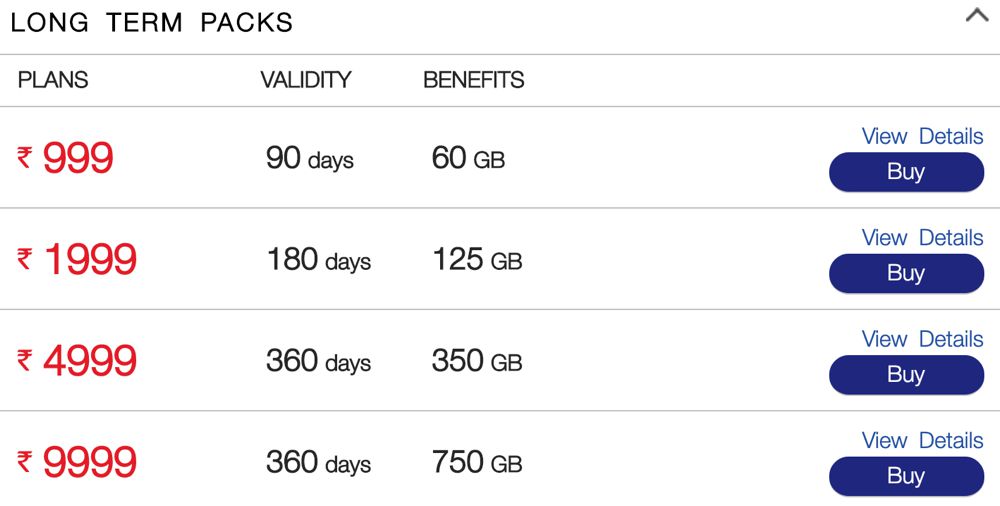The image size is (1000, 506).
Task: Click Buy for the ₹9999 plan
Action: [x=906, y=476]
